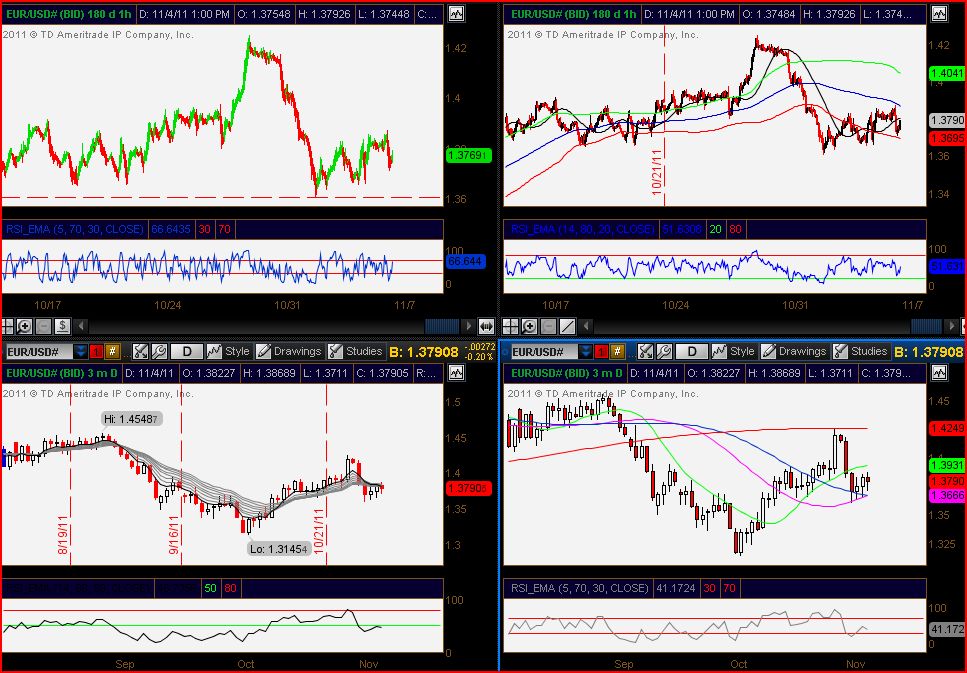Click the share chart icon in bottom-right chart bar
967x673 pixels.
tap(645, 352)
